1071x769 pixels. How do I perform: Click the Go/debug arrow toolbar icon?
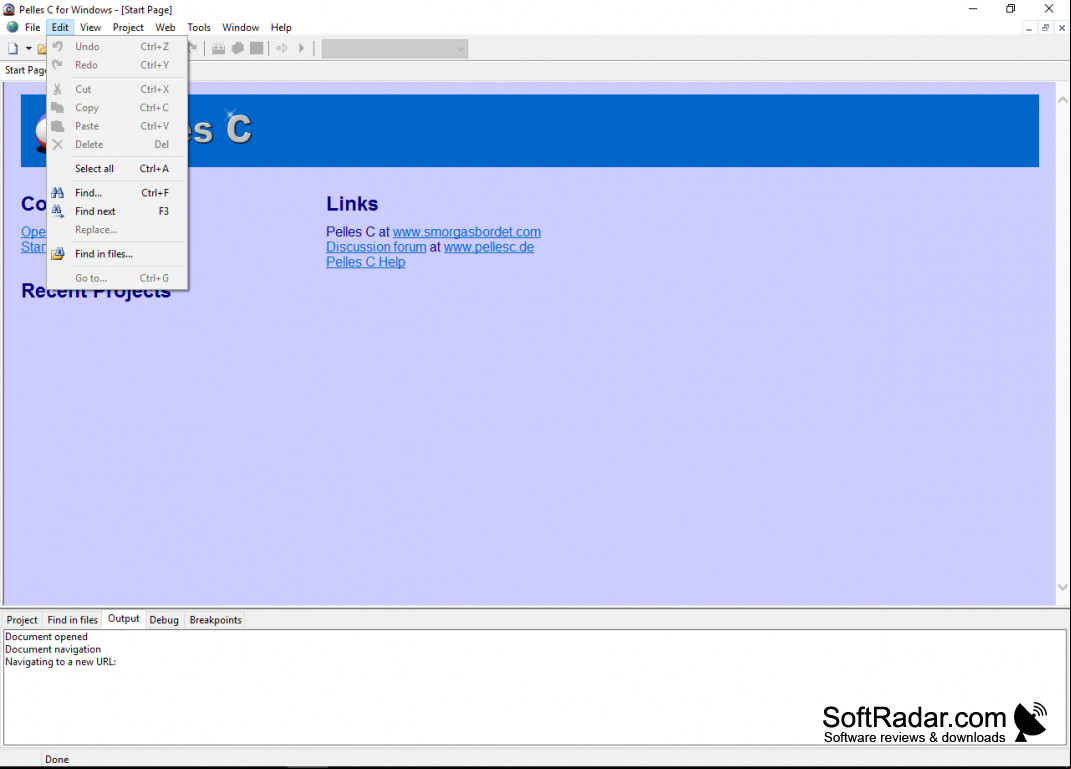click(x=282, y=48)
